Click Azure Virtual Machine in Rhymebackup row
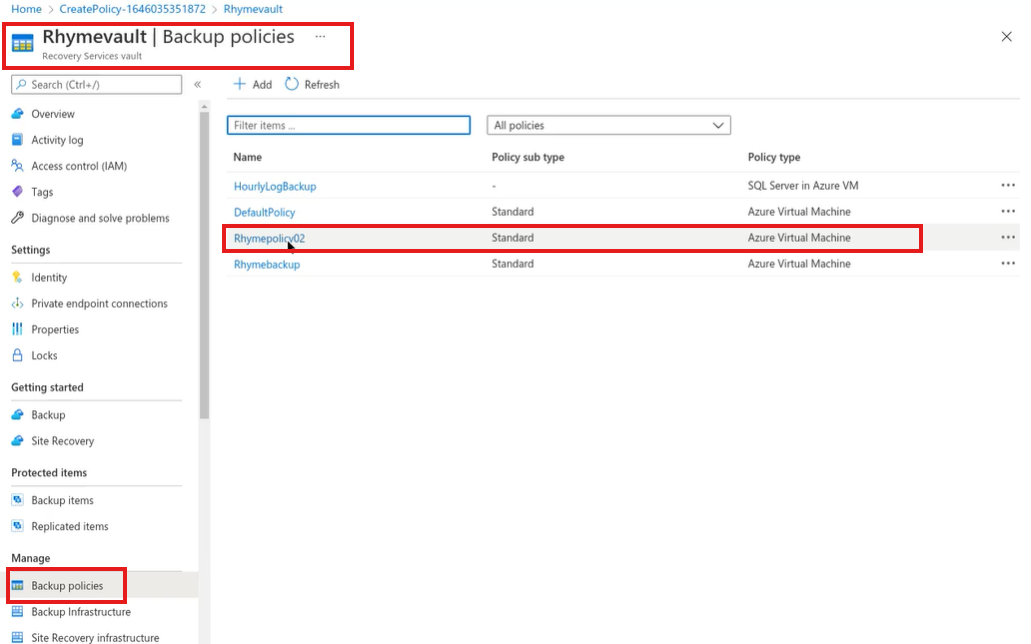The width and height of the screenshot is (1031, 644). 799,263
